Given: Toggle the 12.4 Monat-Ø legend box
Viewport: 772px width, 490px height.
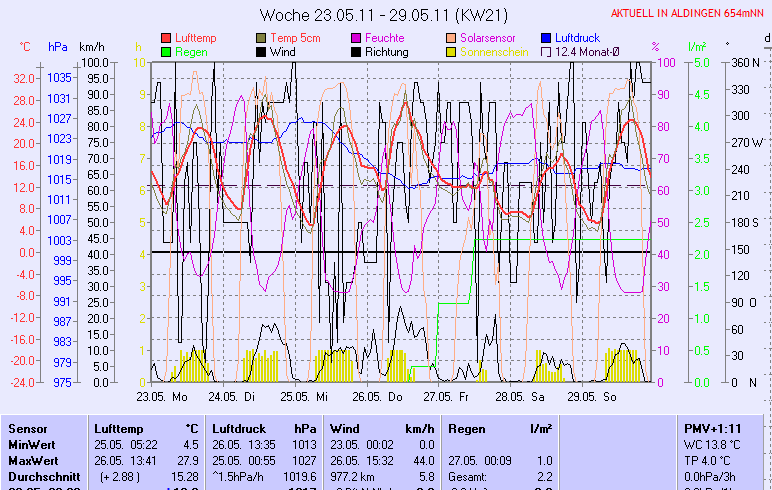Looking at the screenshot, I should [547, 52].
